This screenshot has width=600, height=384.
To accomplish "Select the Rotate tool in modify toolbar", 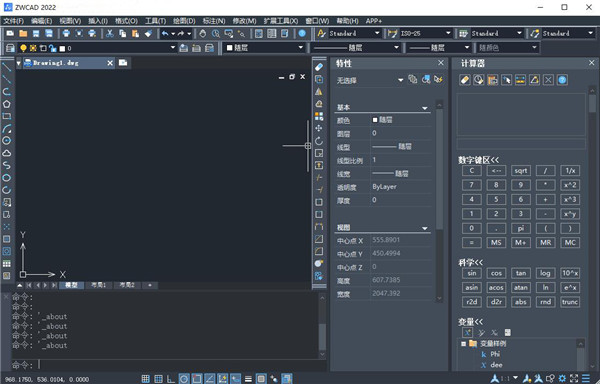I will click(319, 141).
